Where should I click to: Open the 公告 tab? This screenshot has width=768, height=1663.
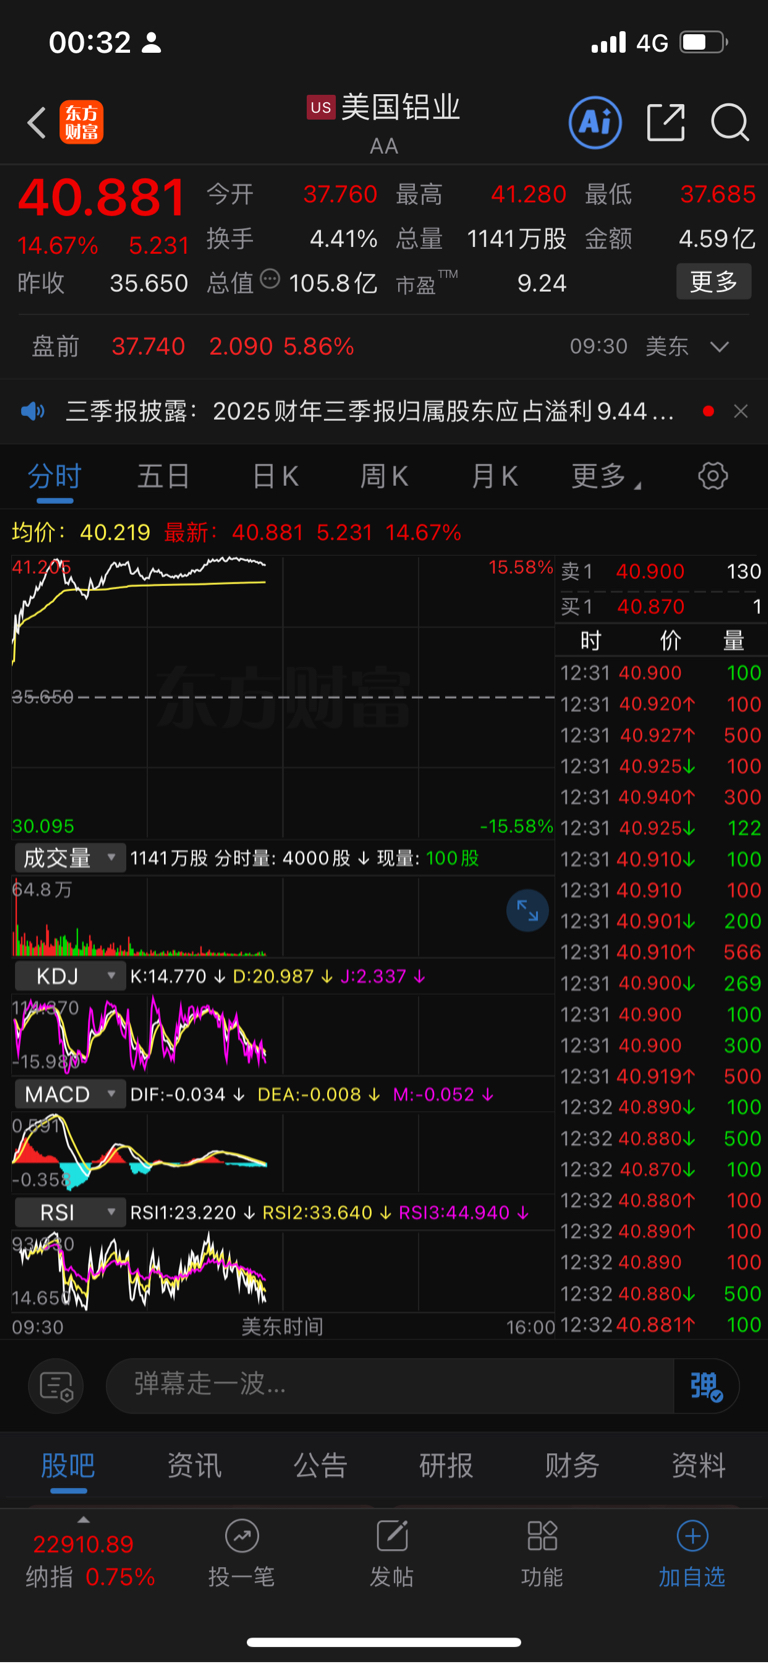pyautogui.click(x=320, y=1466)
